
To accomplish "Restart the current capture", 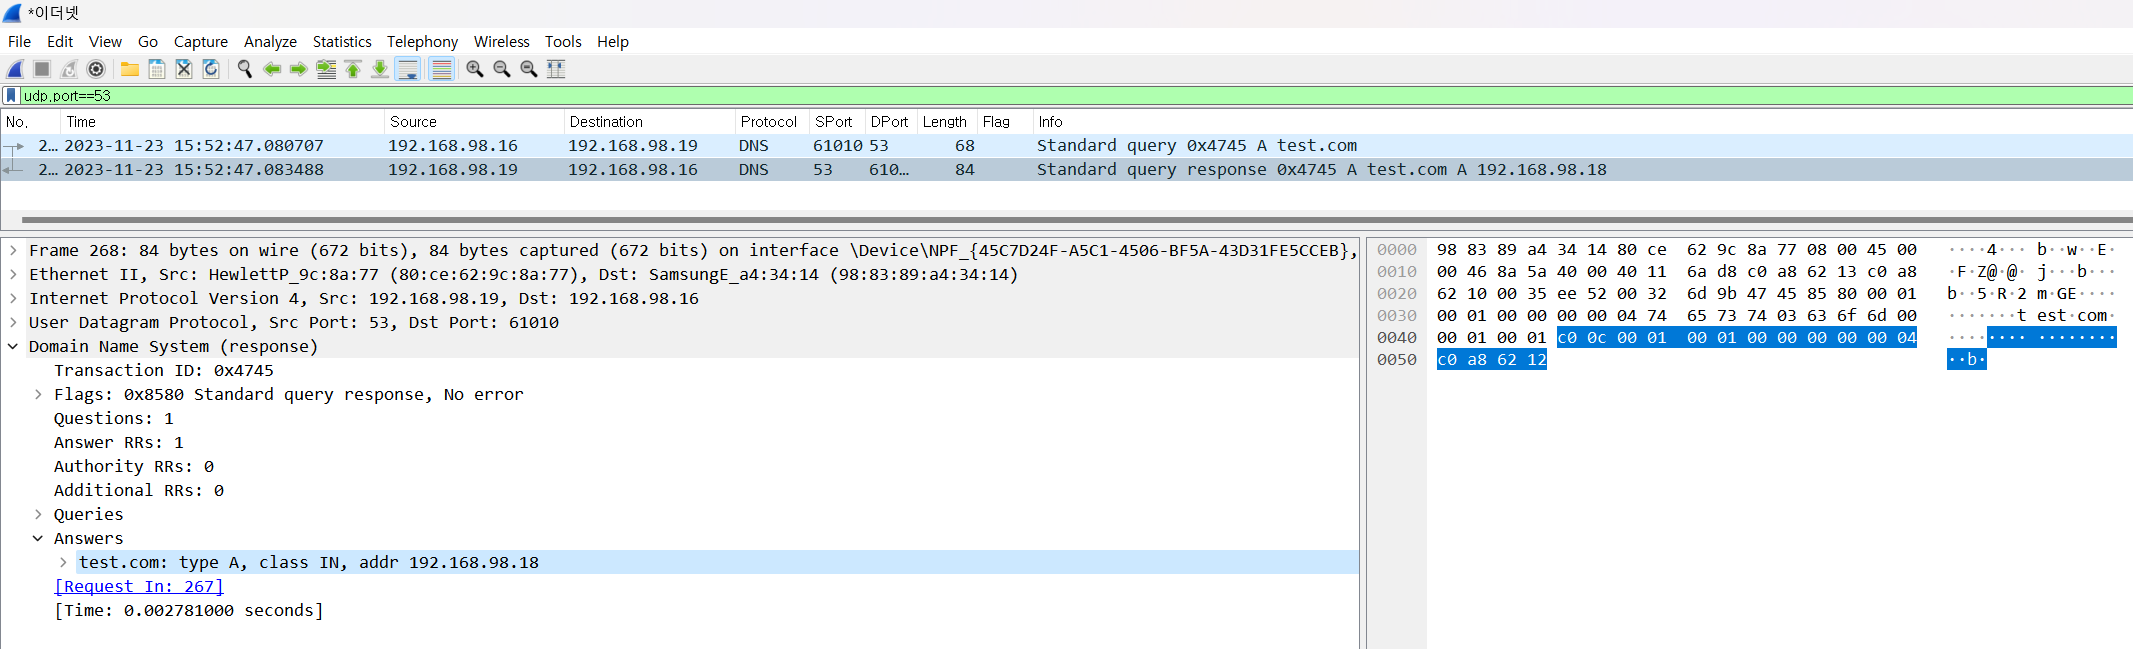I will click(x=69, y=69).
